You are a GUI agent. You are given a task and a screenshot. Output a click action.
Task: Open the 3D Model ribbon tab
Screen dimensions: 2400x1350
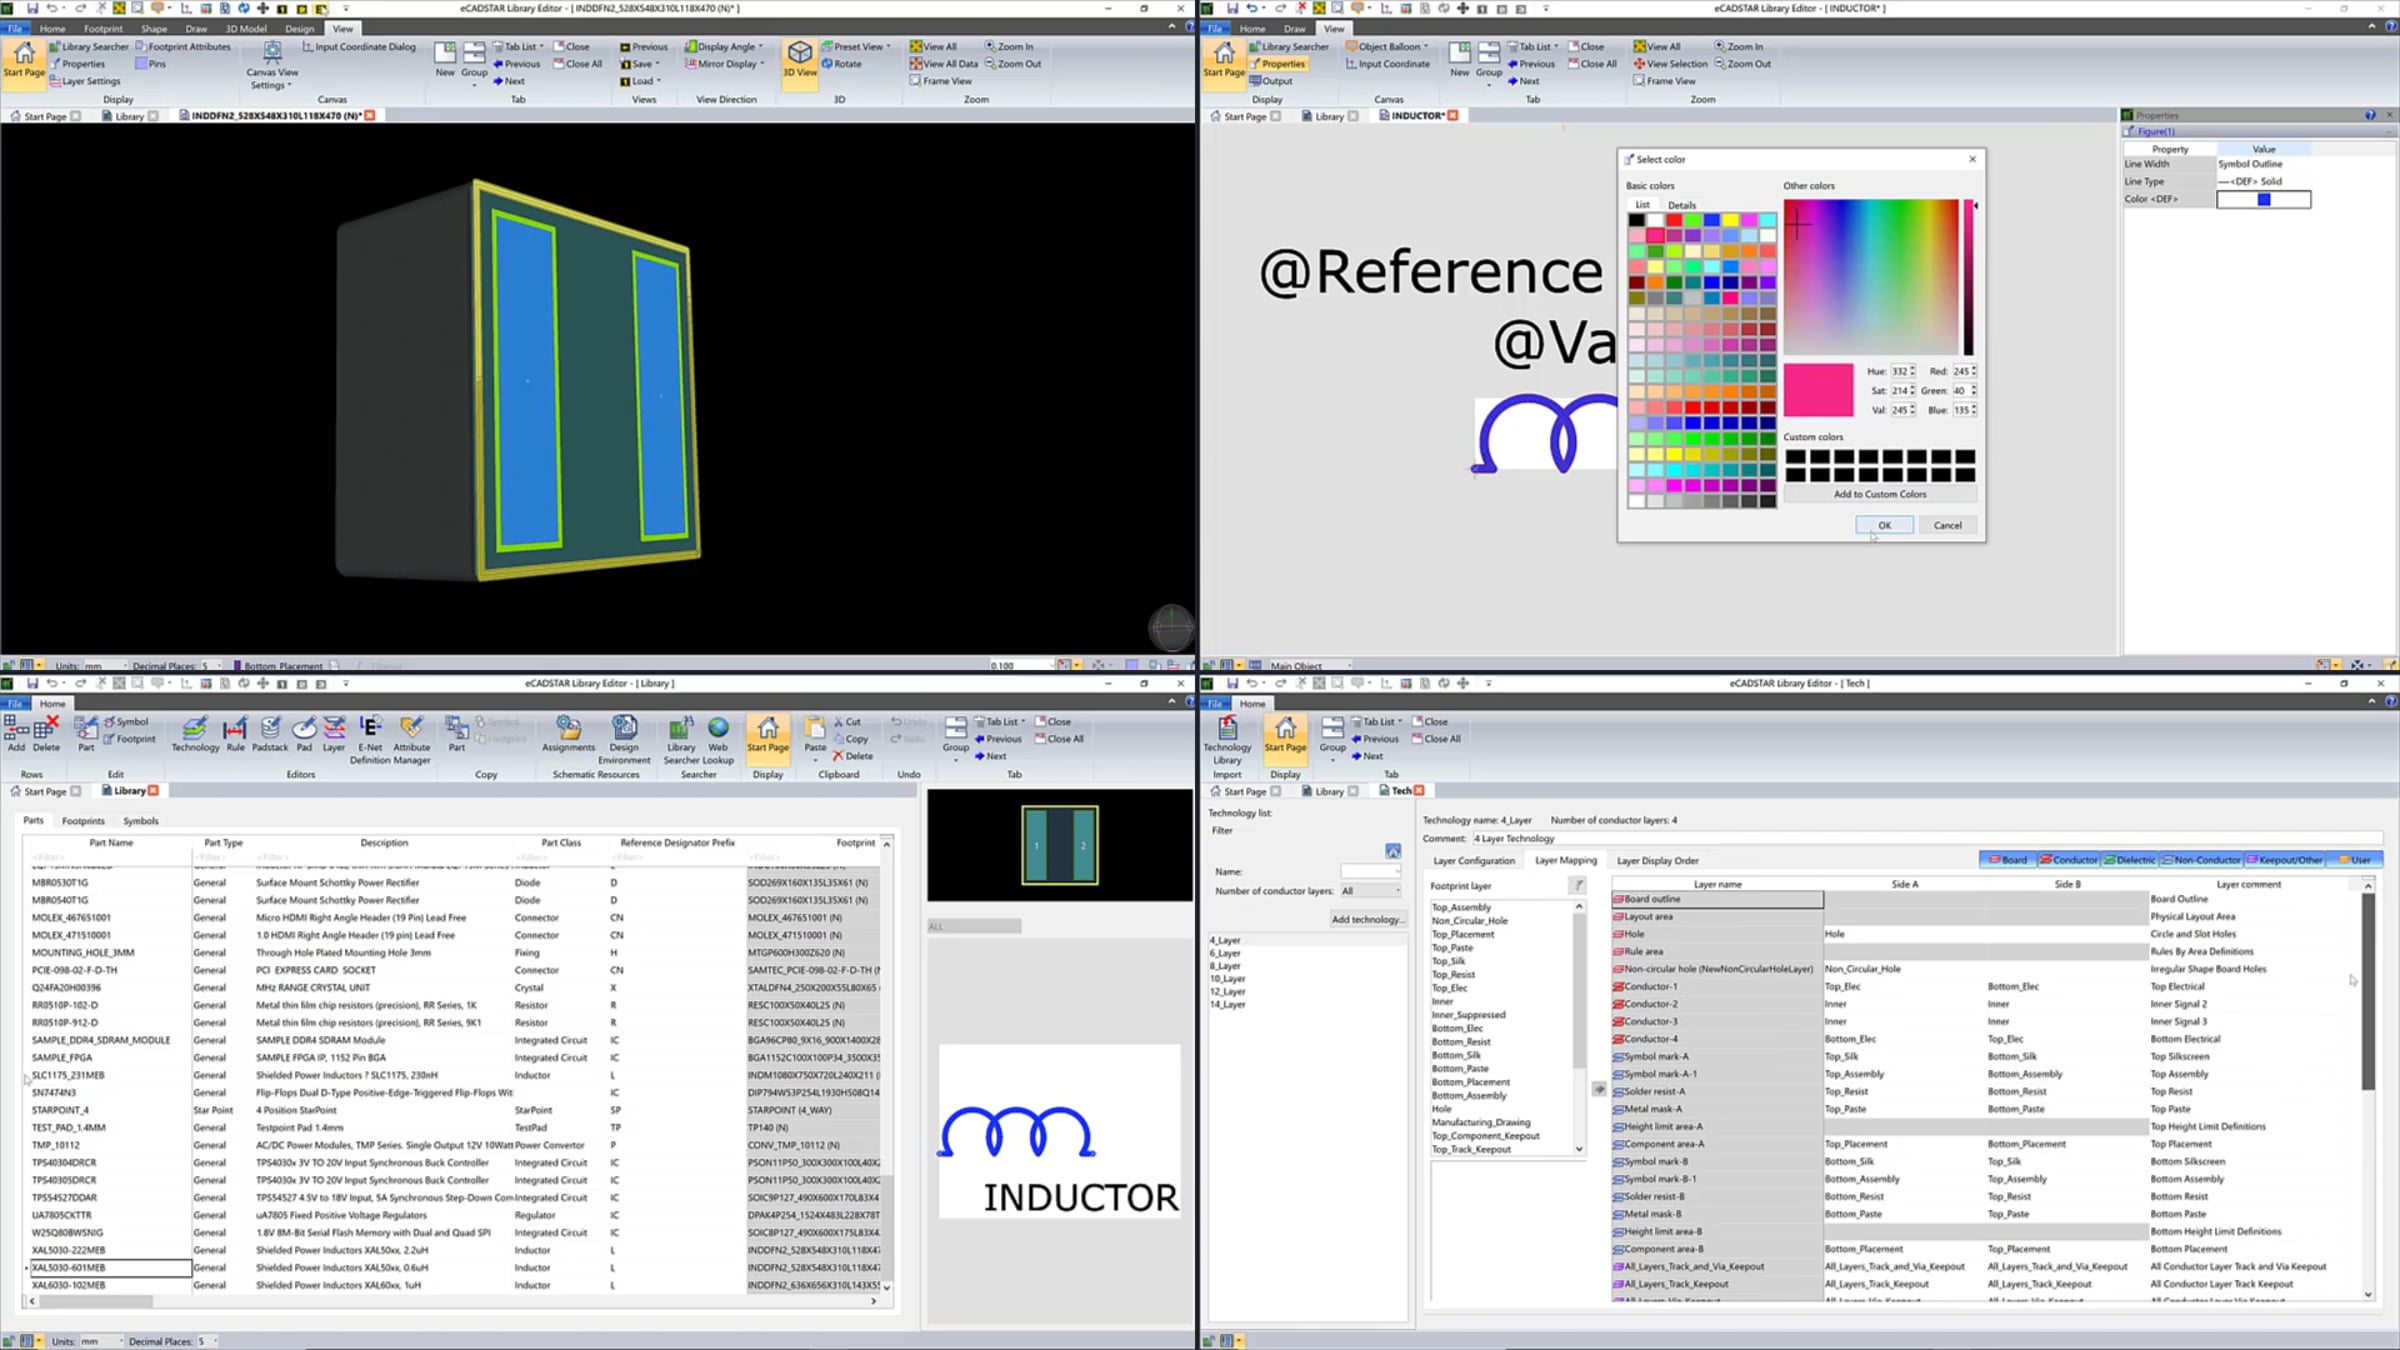coord(246,29)
